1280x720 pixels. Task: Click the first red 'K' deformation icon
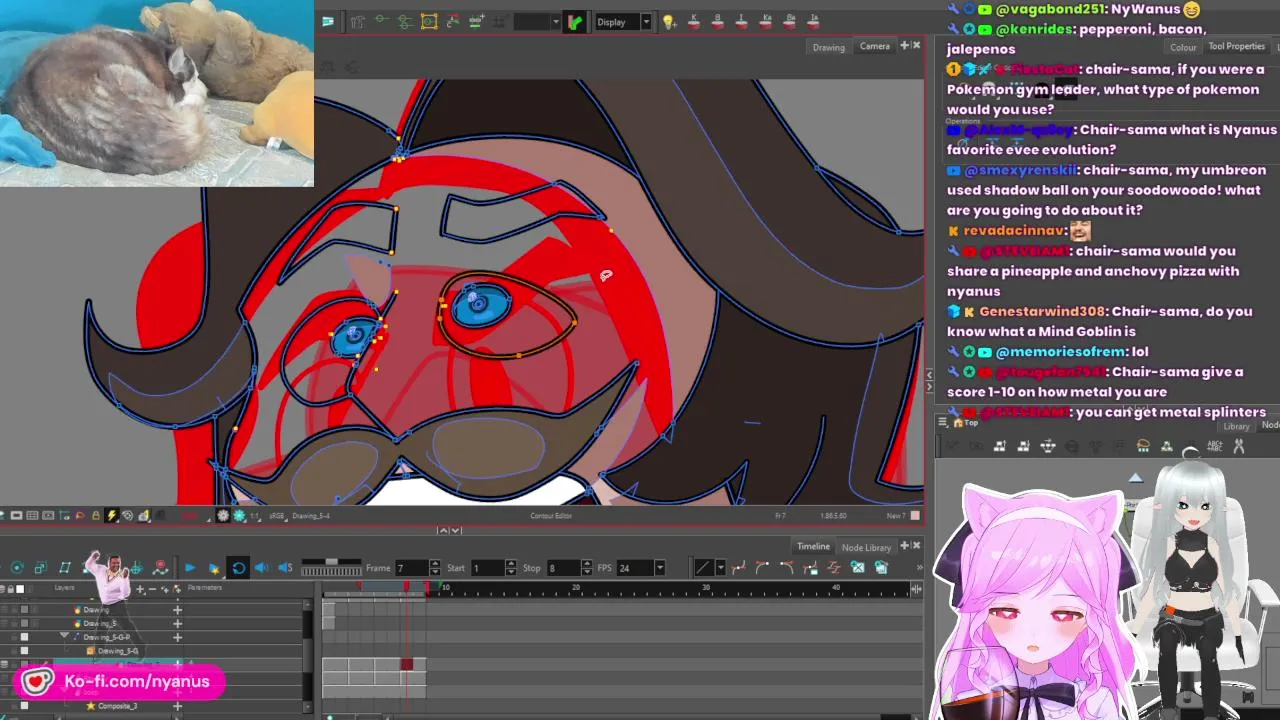(x=693, y=22)
